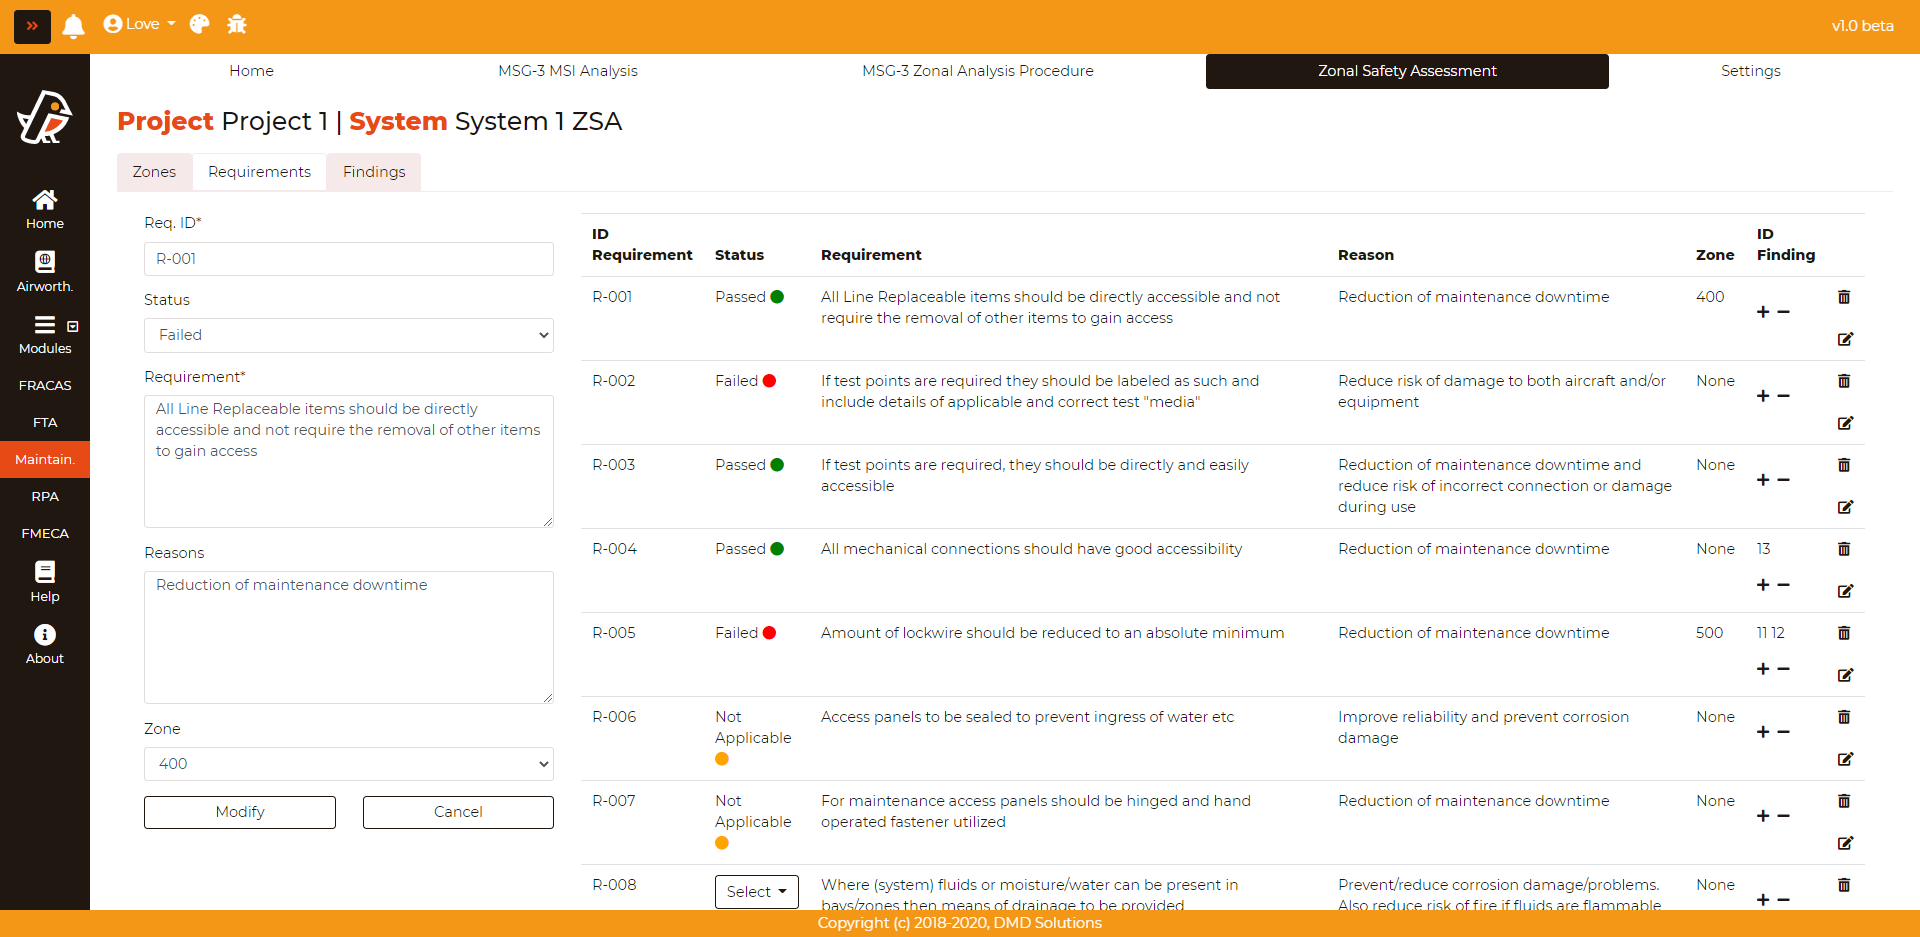Add a finding to R-003 with plus

coord(1763,480)
